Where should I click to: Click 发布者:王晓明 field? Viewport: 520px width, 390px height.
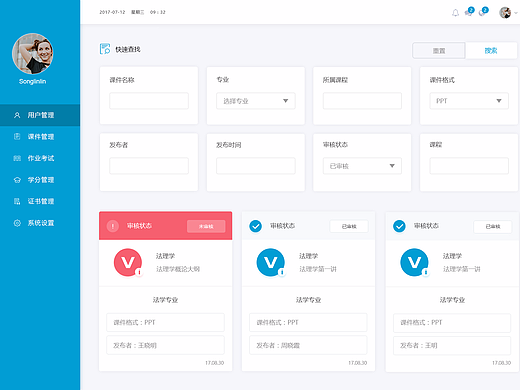pyautogui.click(x=165, y=345)
